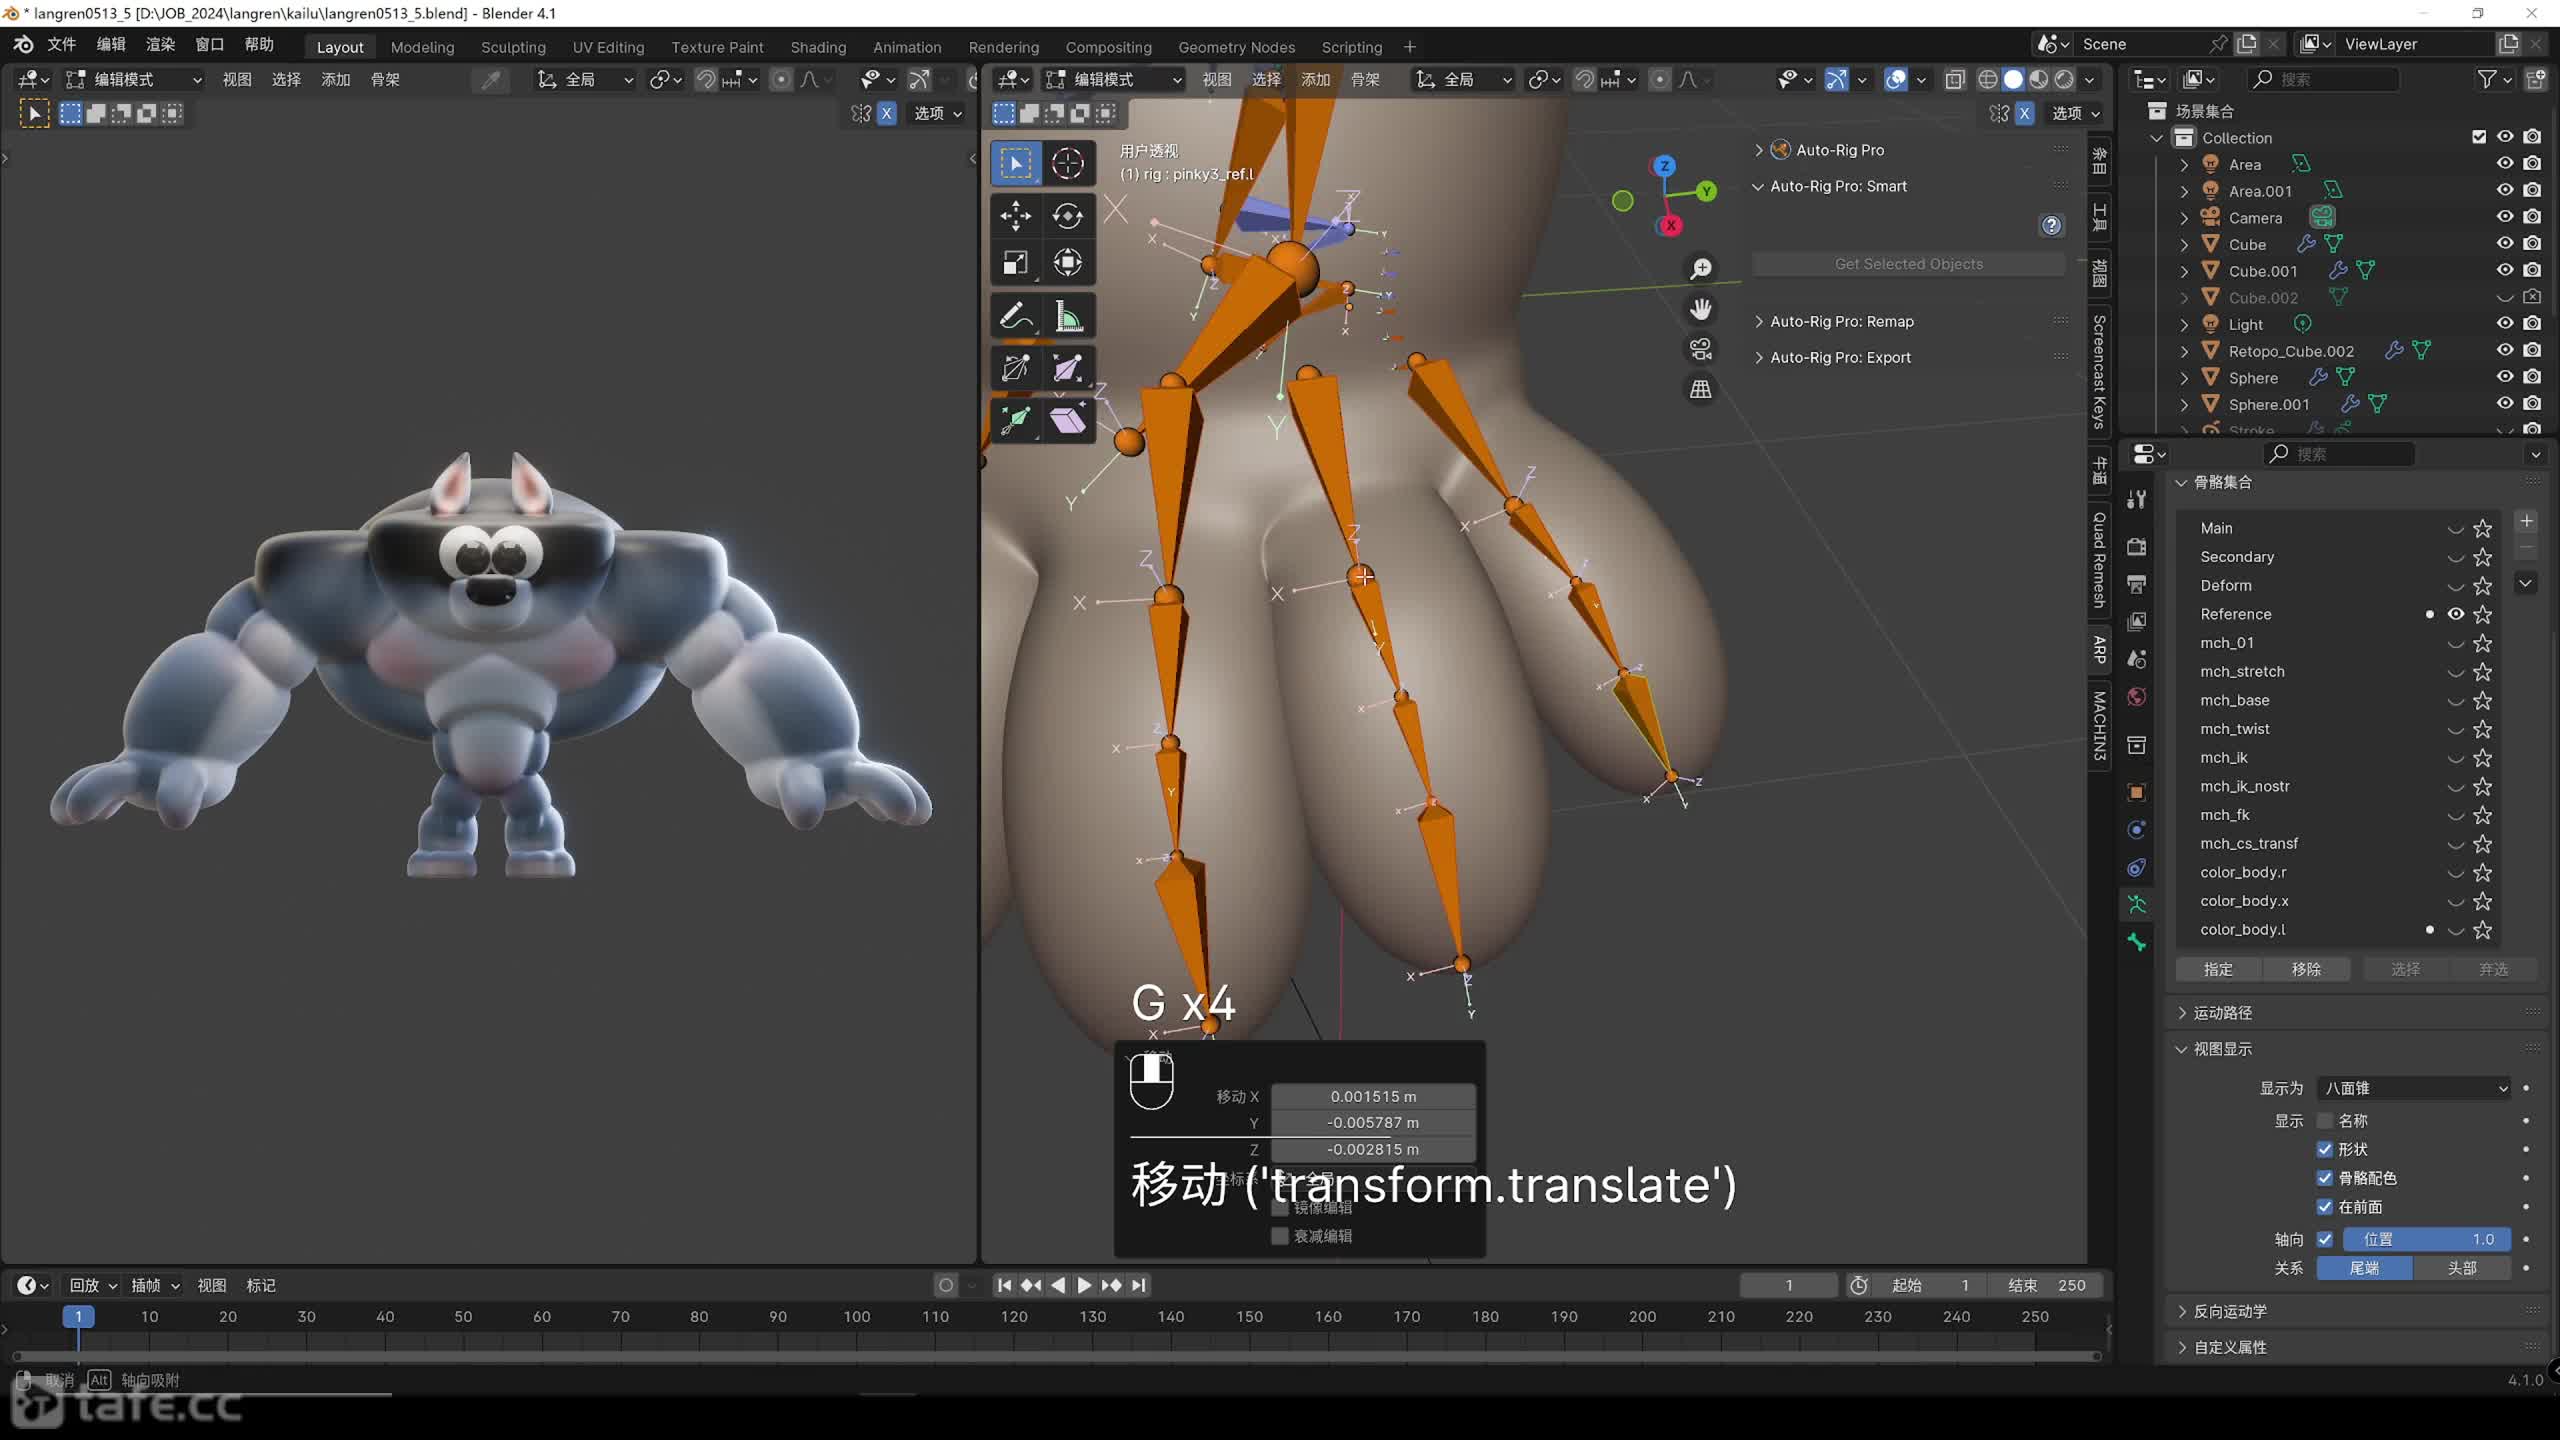Open the Output properties tab
Screen dimensions: 2560x1440
2137,584
